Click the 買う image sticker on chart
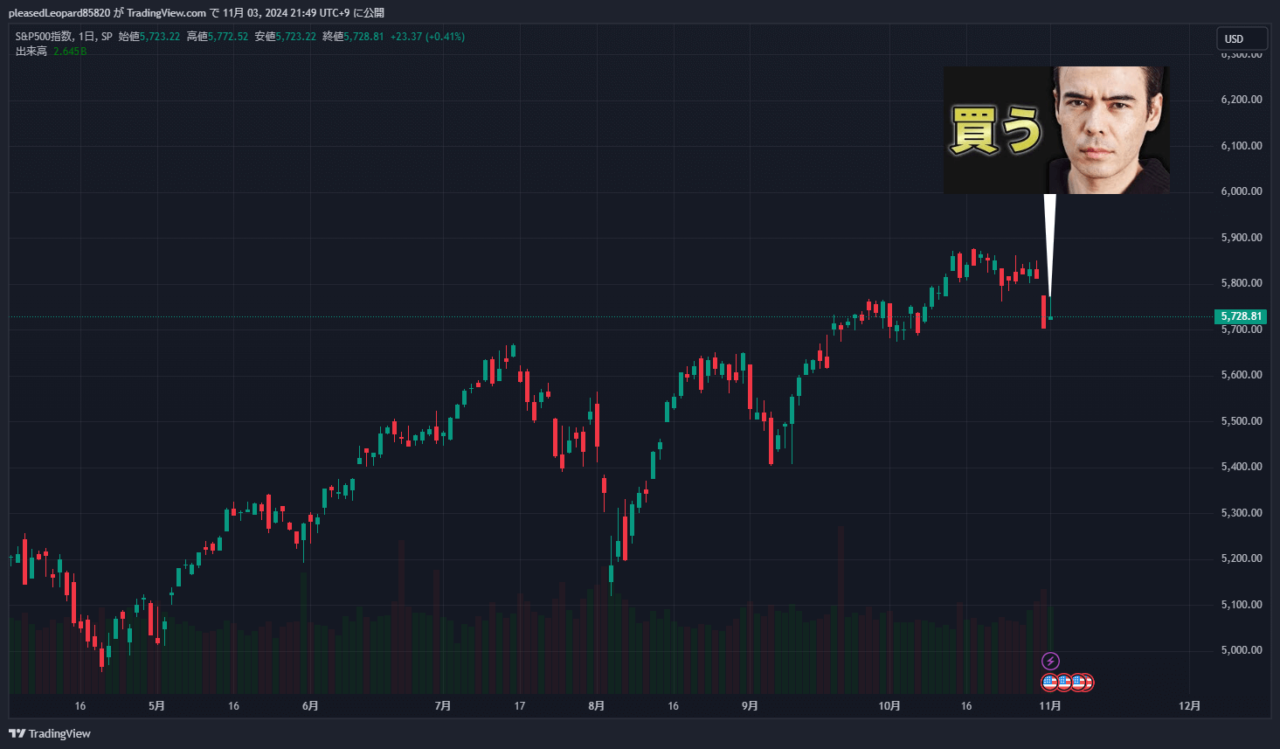 point(1056,130)
